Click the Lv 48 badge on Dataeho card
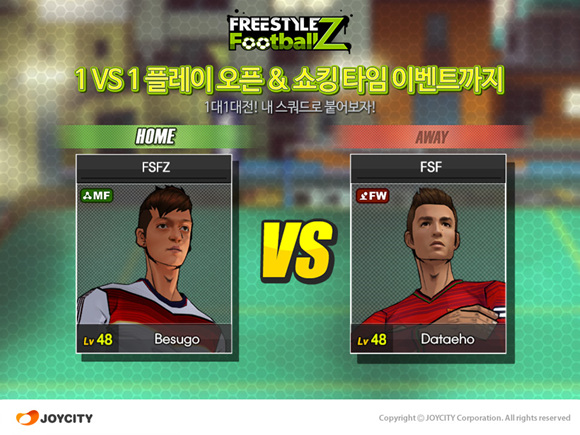580x435 pixels. pos(372,340)
